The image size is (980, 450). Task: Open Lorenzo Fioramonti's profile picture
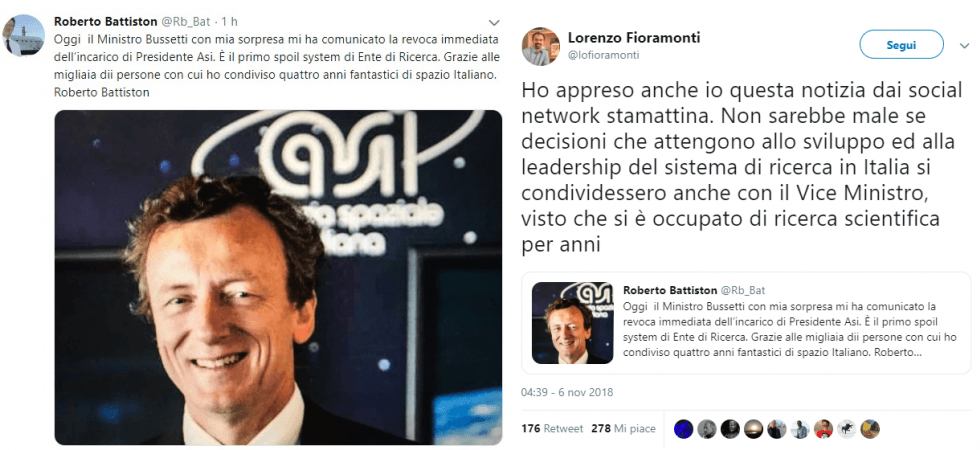(541, 46)
